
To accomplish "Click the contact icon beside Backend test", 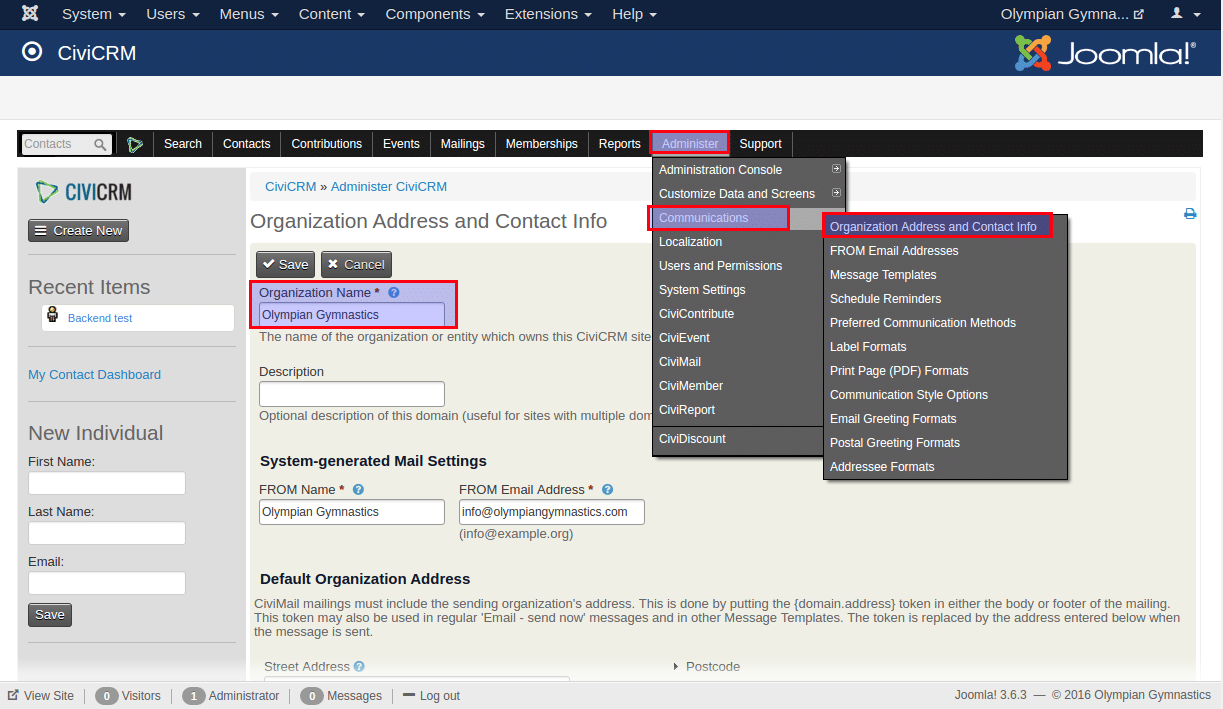I will click(x=53, y=316).
